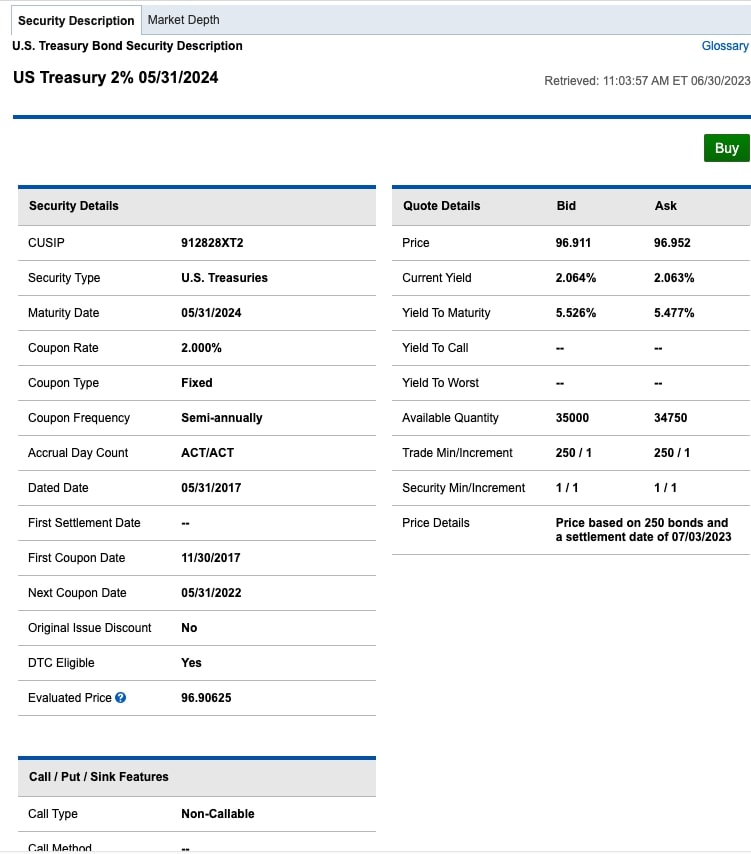Select the Fixed coupon type value

click(197, 383)
